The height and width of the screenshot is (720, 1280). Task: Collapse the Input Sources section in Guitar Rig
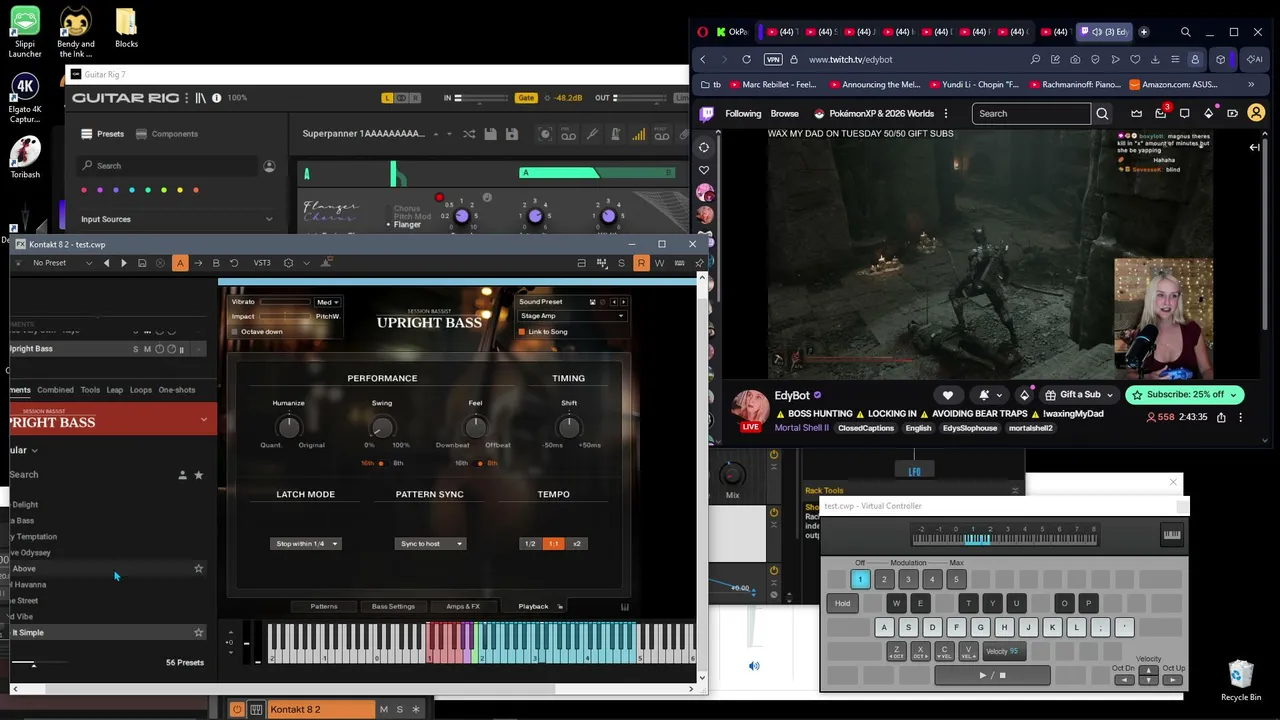pos(269,219)
